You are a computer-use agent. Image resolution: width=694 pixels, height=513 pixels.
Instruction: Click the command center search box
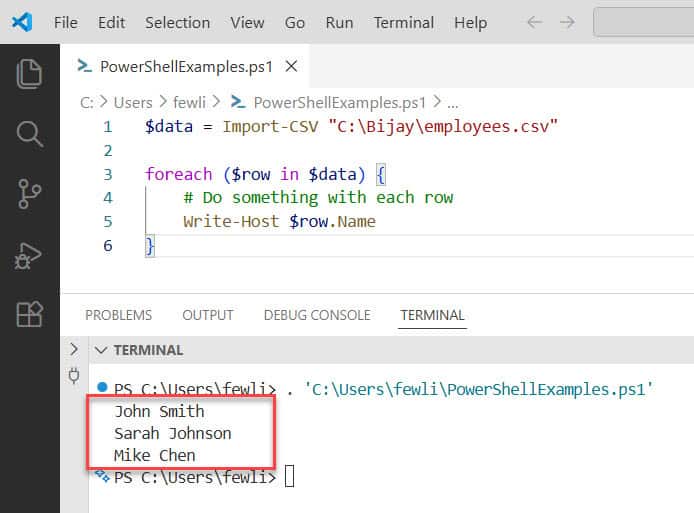click(644, 22)
